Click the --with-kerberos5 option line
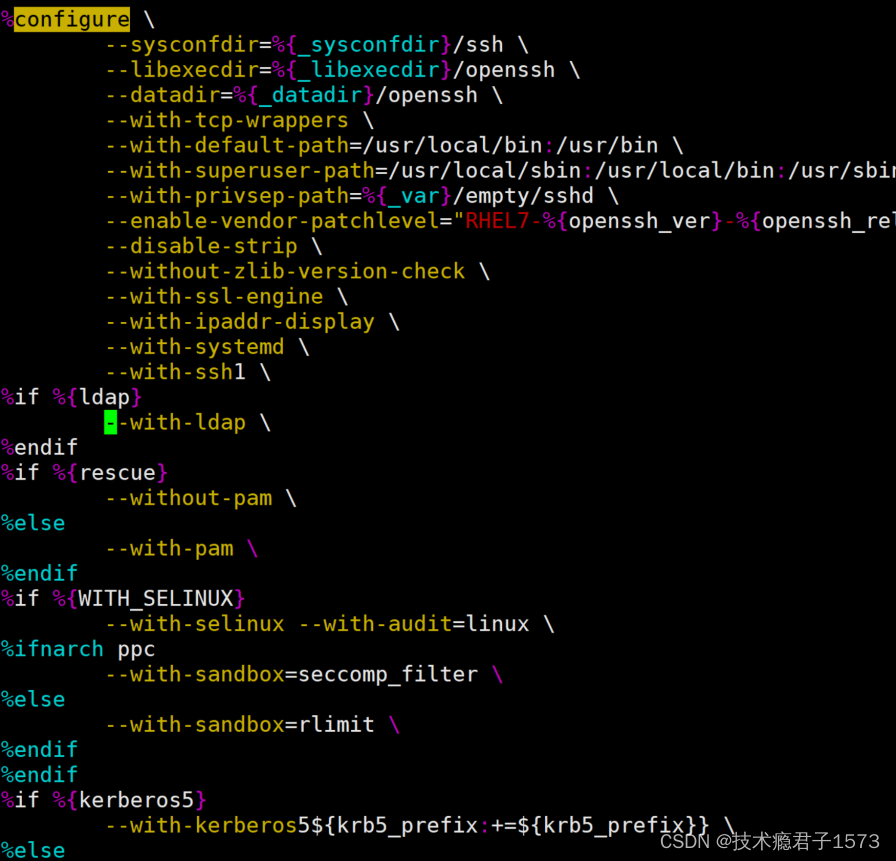Image resolution: width=896 pixels, height=861 pixels. pos(420,825)
